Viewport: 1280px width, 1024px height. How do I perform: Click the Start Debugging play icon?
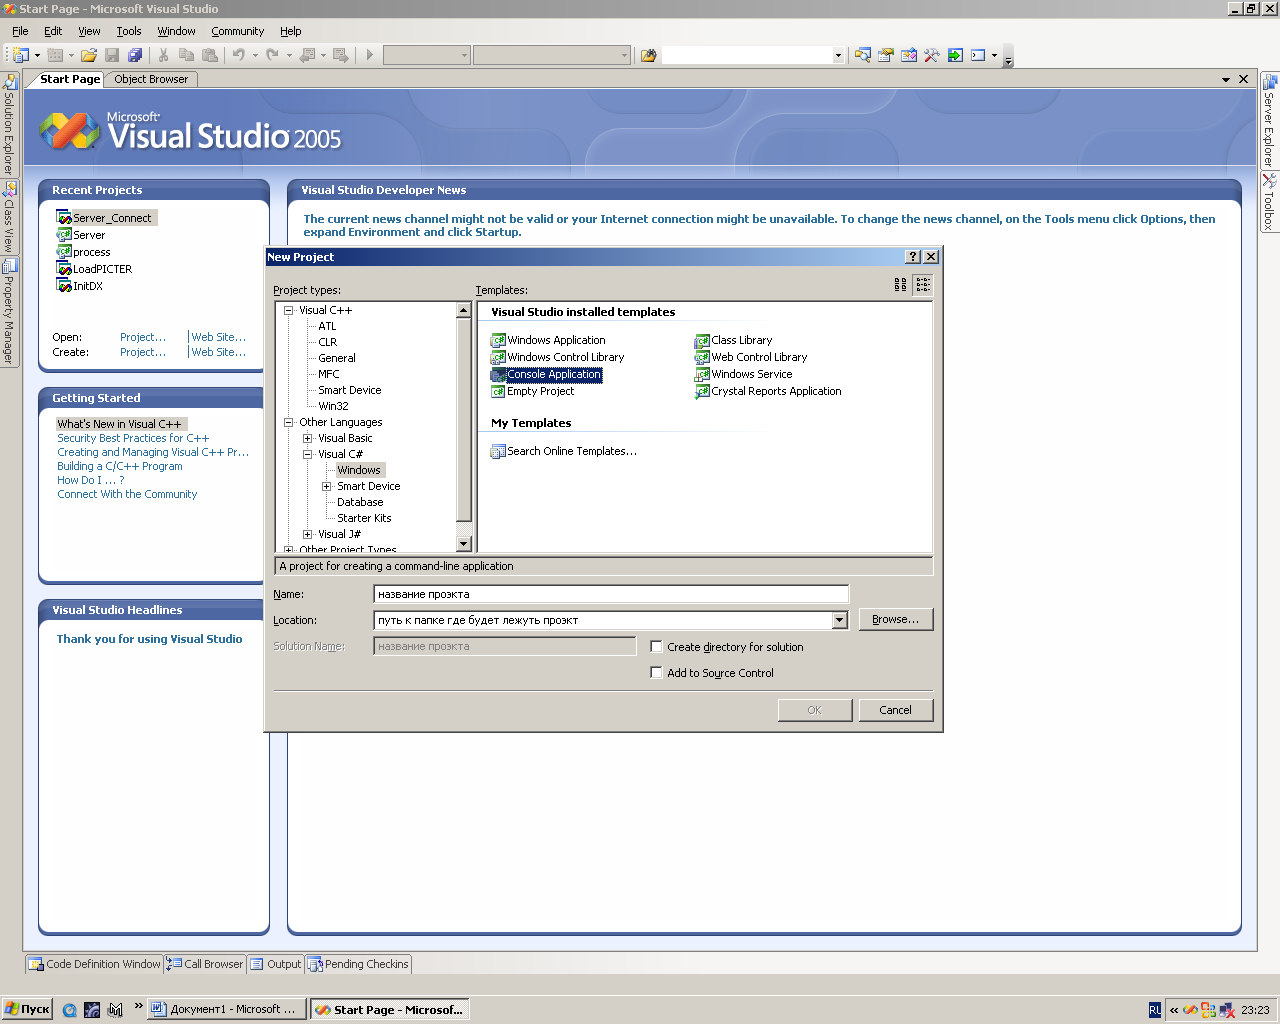tap(370, 55)
